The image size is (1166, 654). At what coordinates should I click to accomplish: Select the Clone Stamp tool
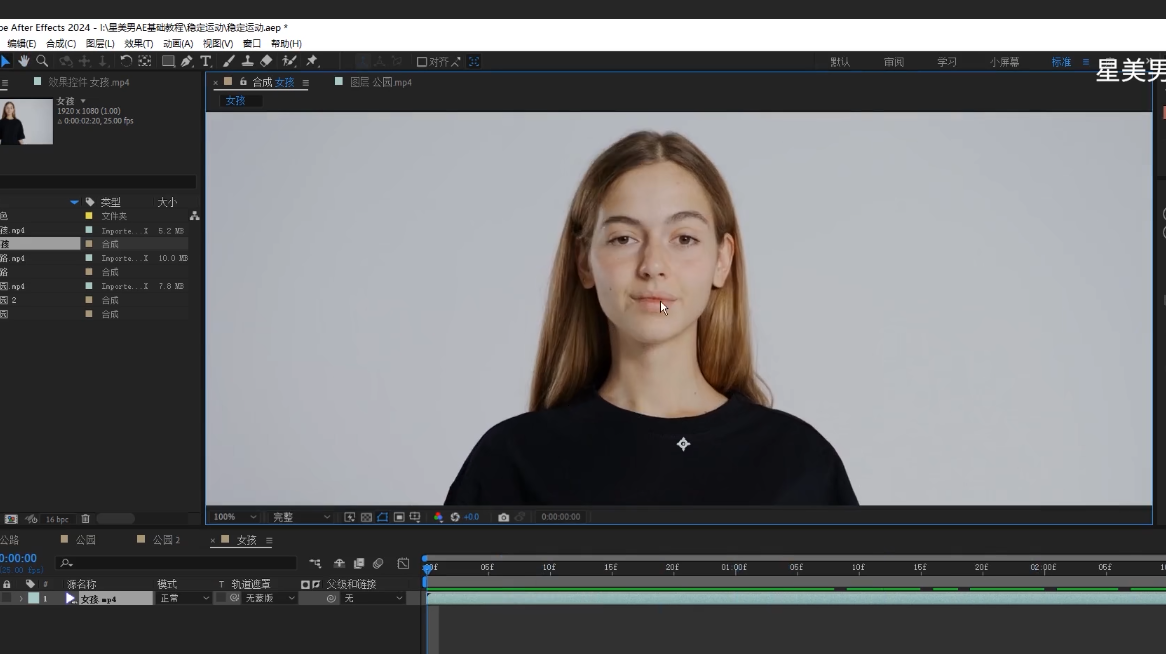click(247, 62)
